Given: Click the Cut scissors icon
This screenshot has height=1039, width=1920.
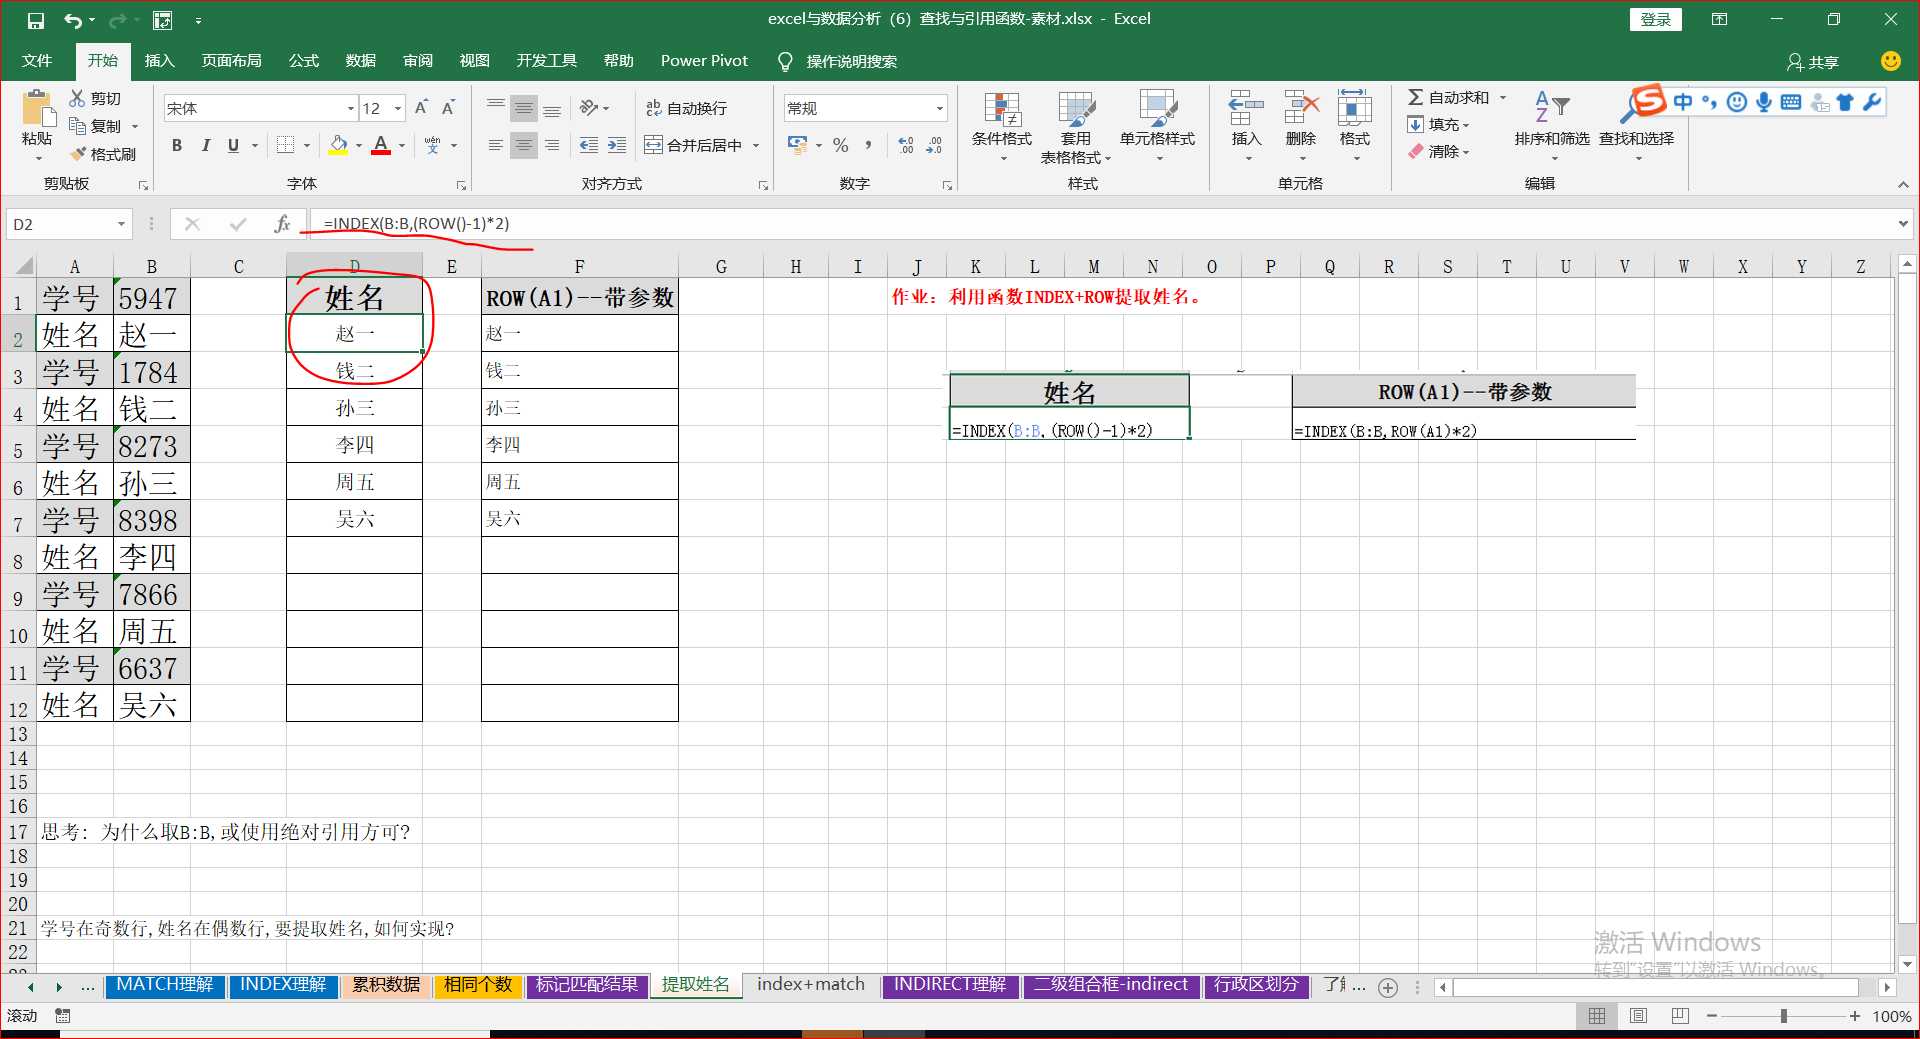Looking at the screenshot, I should click(77, 98).
